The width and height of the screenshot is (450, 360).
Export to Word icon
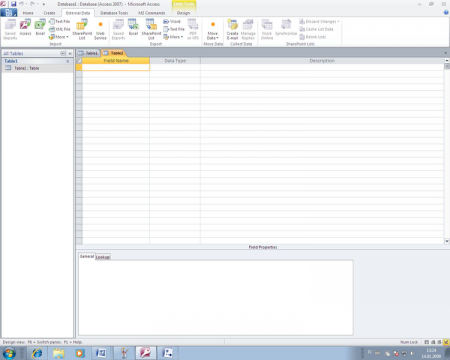point(172,21)
